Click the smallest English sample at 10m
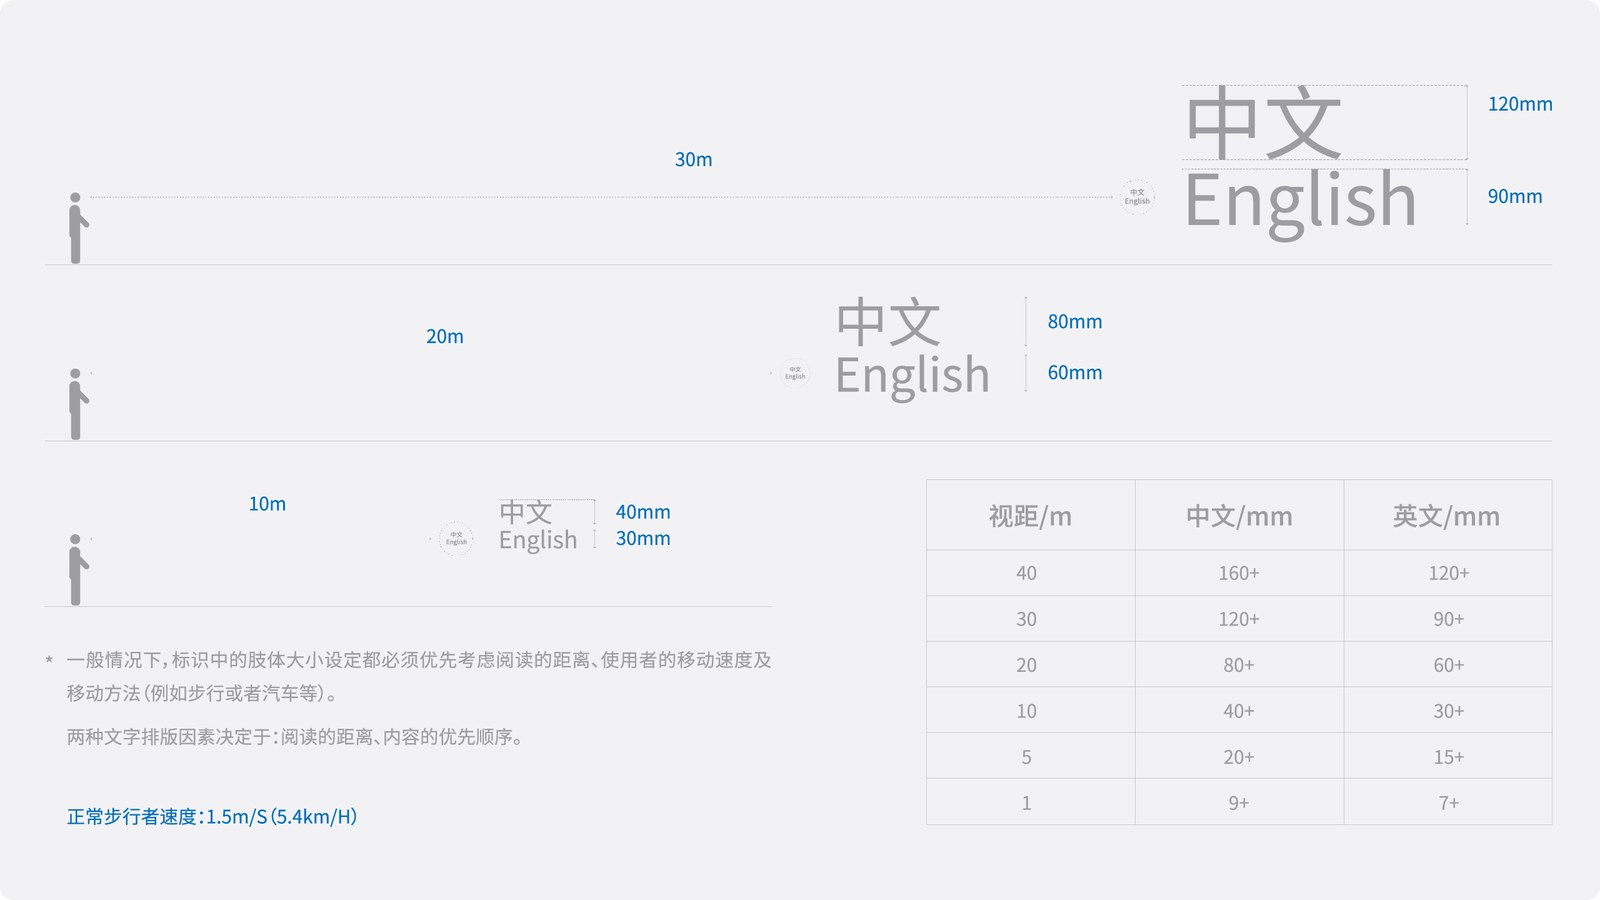This screenshot has height=900, width=1600. click(x=538, y=540)
